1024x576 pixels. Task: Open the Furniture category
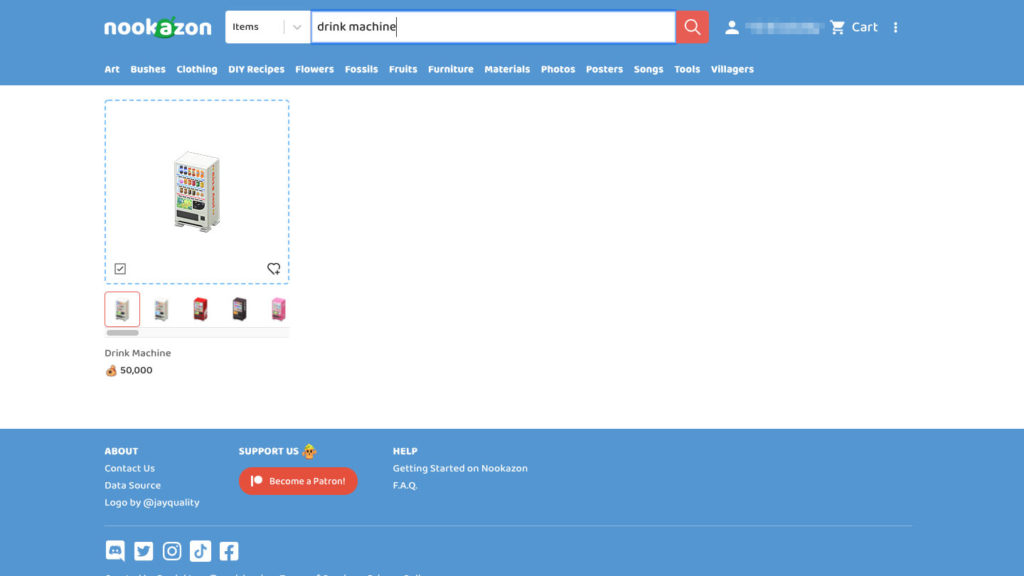point(451,69)
